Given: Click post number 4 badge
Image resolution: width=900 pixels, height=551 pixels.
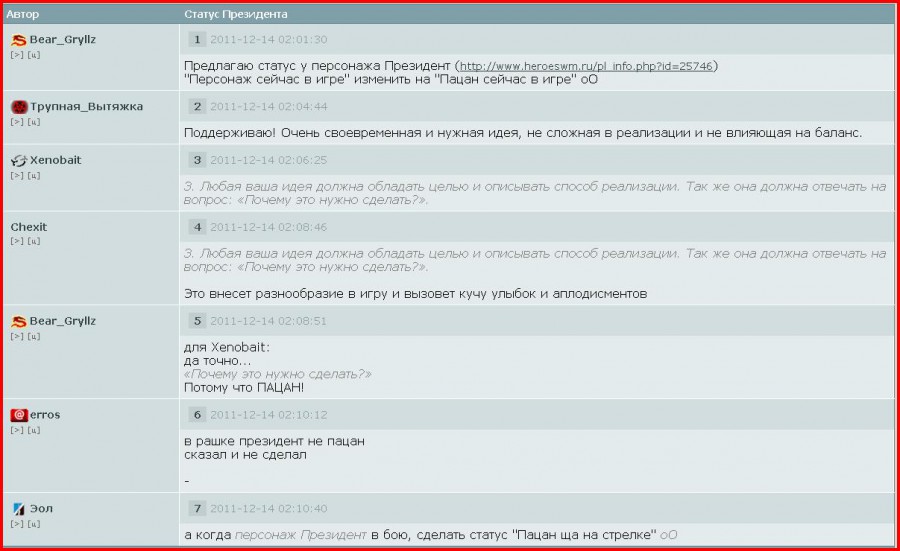Looking at the screenshot, I should pyautogui.click(x=197, y=227).
